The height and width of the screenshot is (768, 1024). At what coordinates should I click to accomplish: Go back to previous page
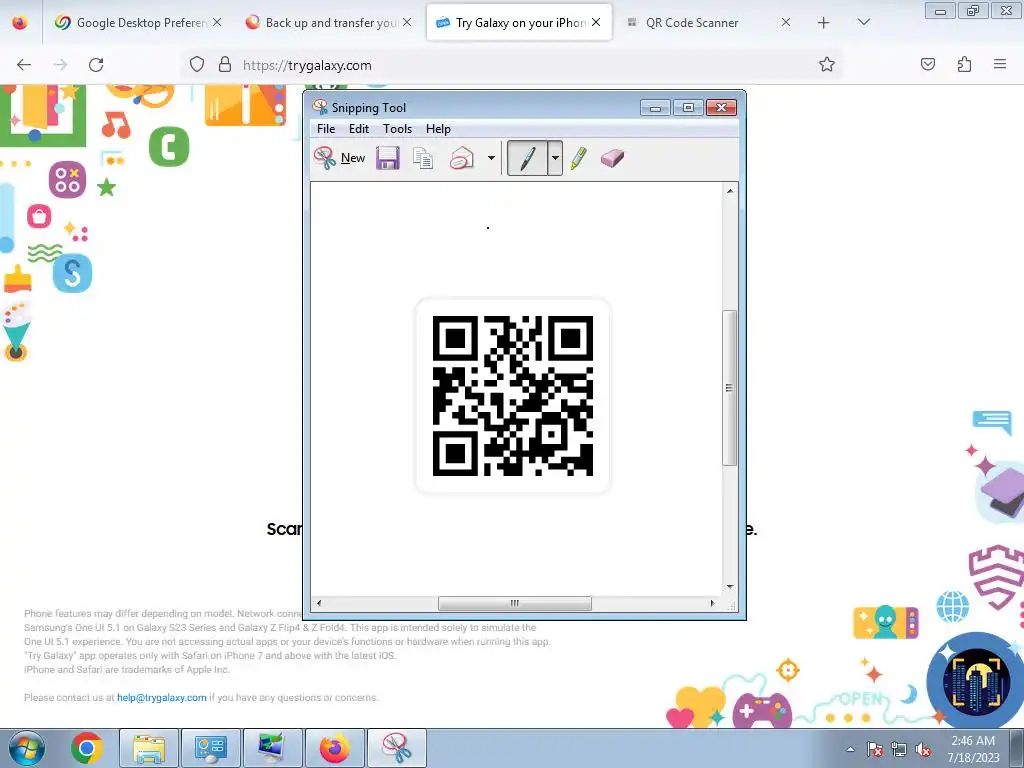tap(24, 65)
